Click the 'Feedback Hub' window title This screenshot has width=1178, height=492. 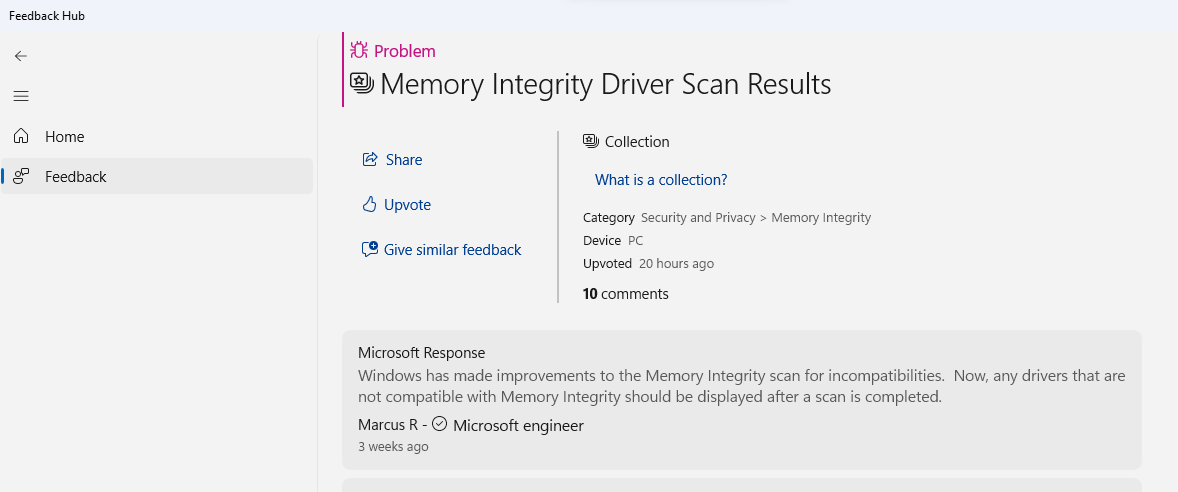(47, 16)
